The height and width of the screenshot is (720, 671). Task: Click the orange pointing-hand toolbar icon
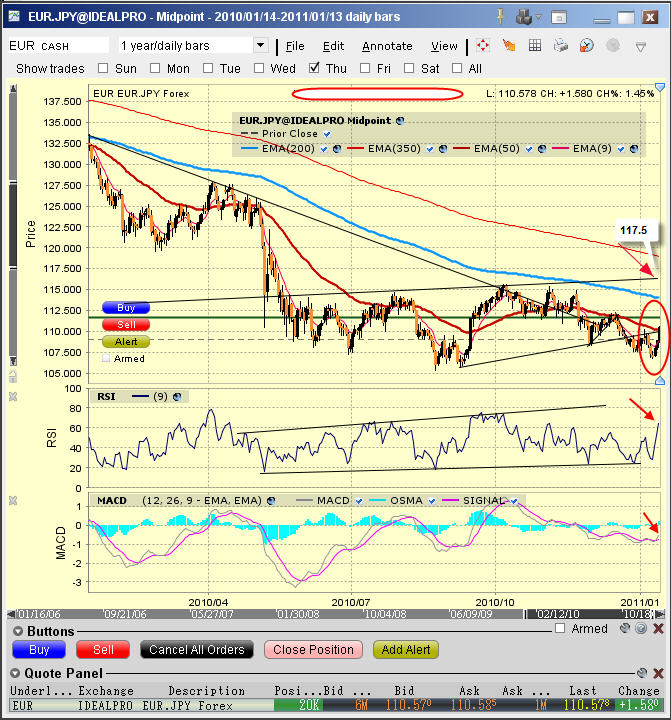[509, 45]
